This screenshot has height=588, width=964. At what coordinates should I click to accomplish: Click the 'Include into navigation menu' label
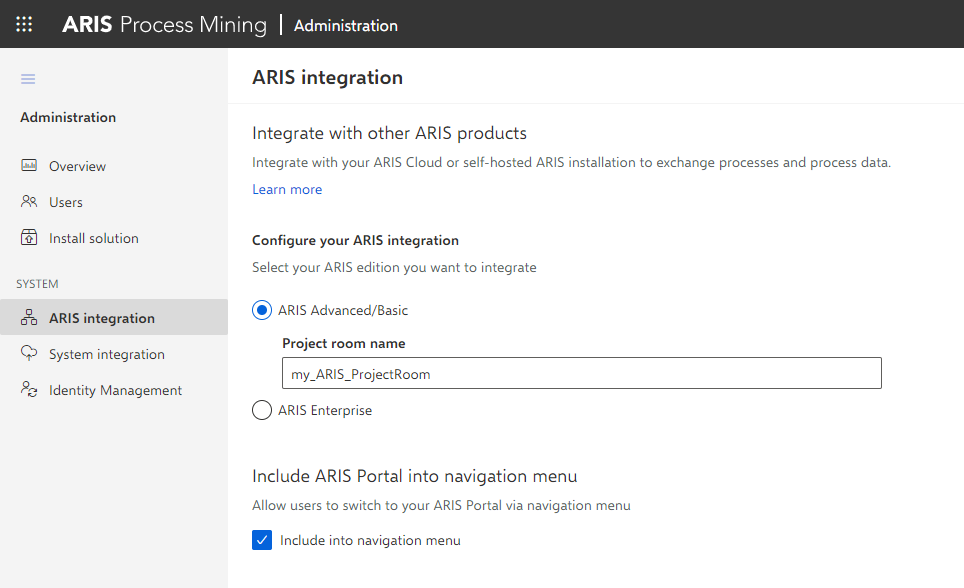coord(370,540)
